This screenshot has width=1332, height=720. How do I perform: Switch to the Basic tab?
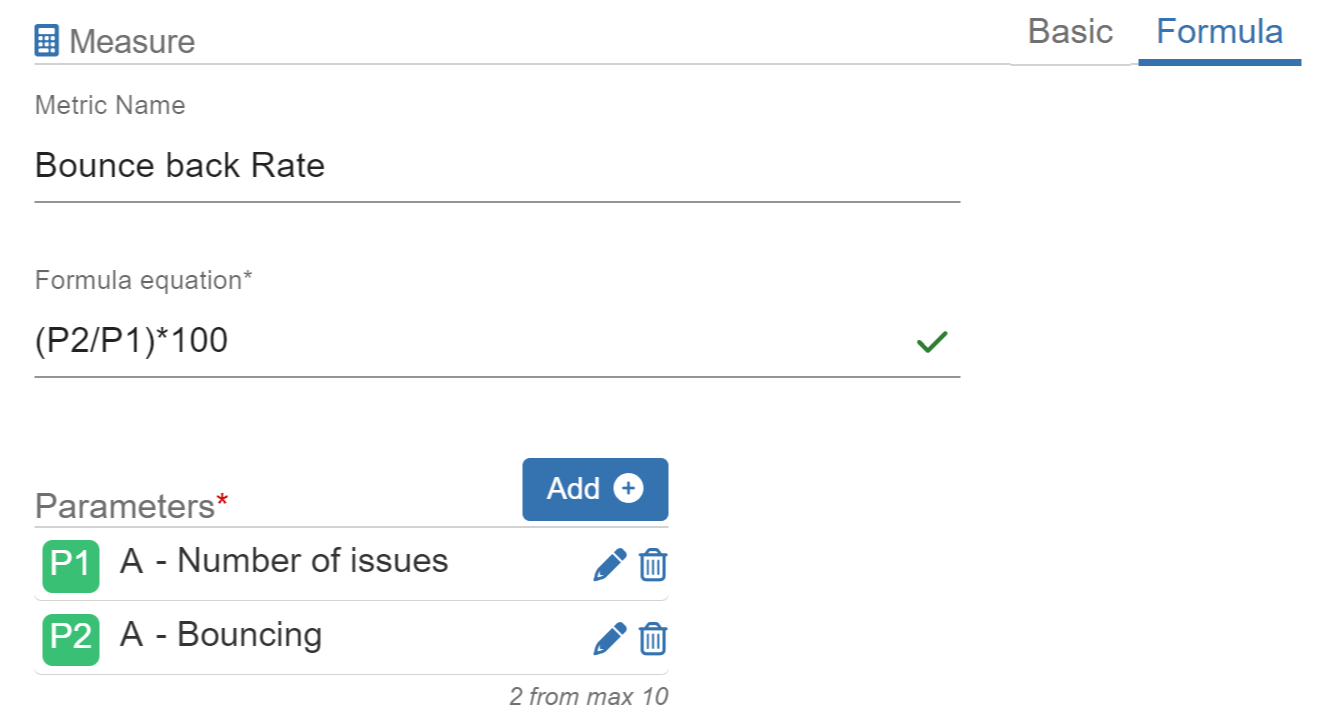pos(1070,32)
